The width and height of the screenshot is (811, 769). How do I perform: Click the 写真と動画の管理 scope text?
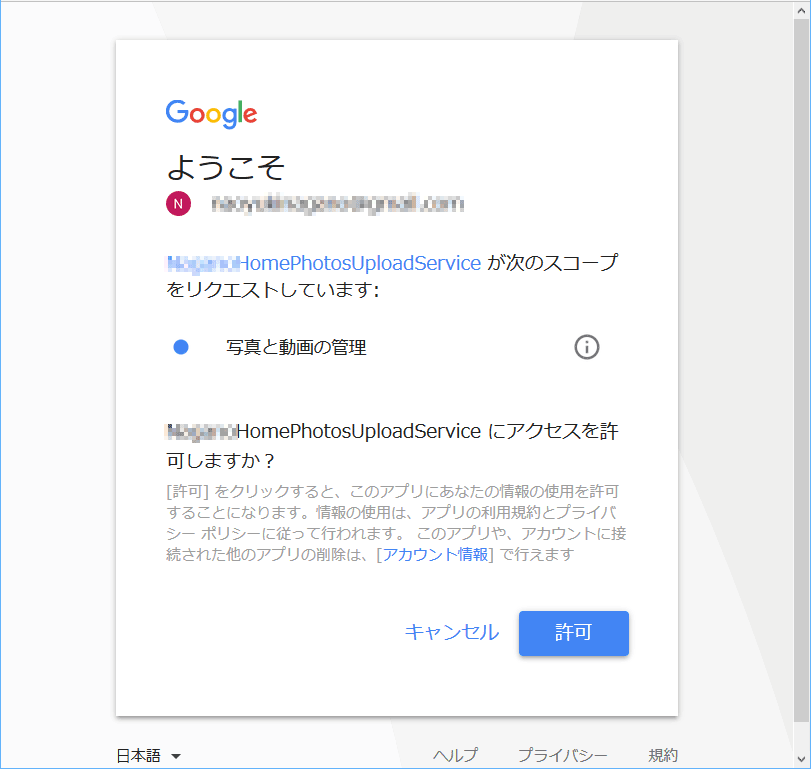click(x=296, y=347)
